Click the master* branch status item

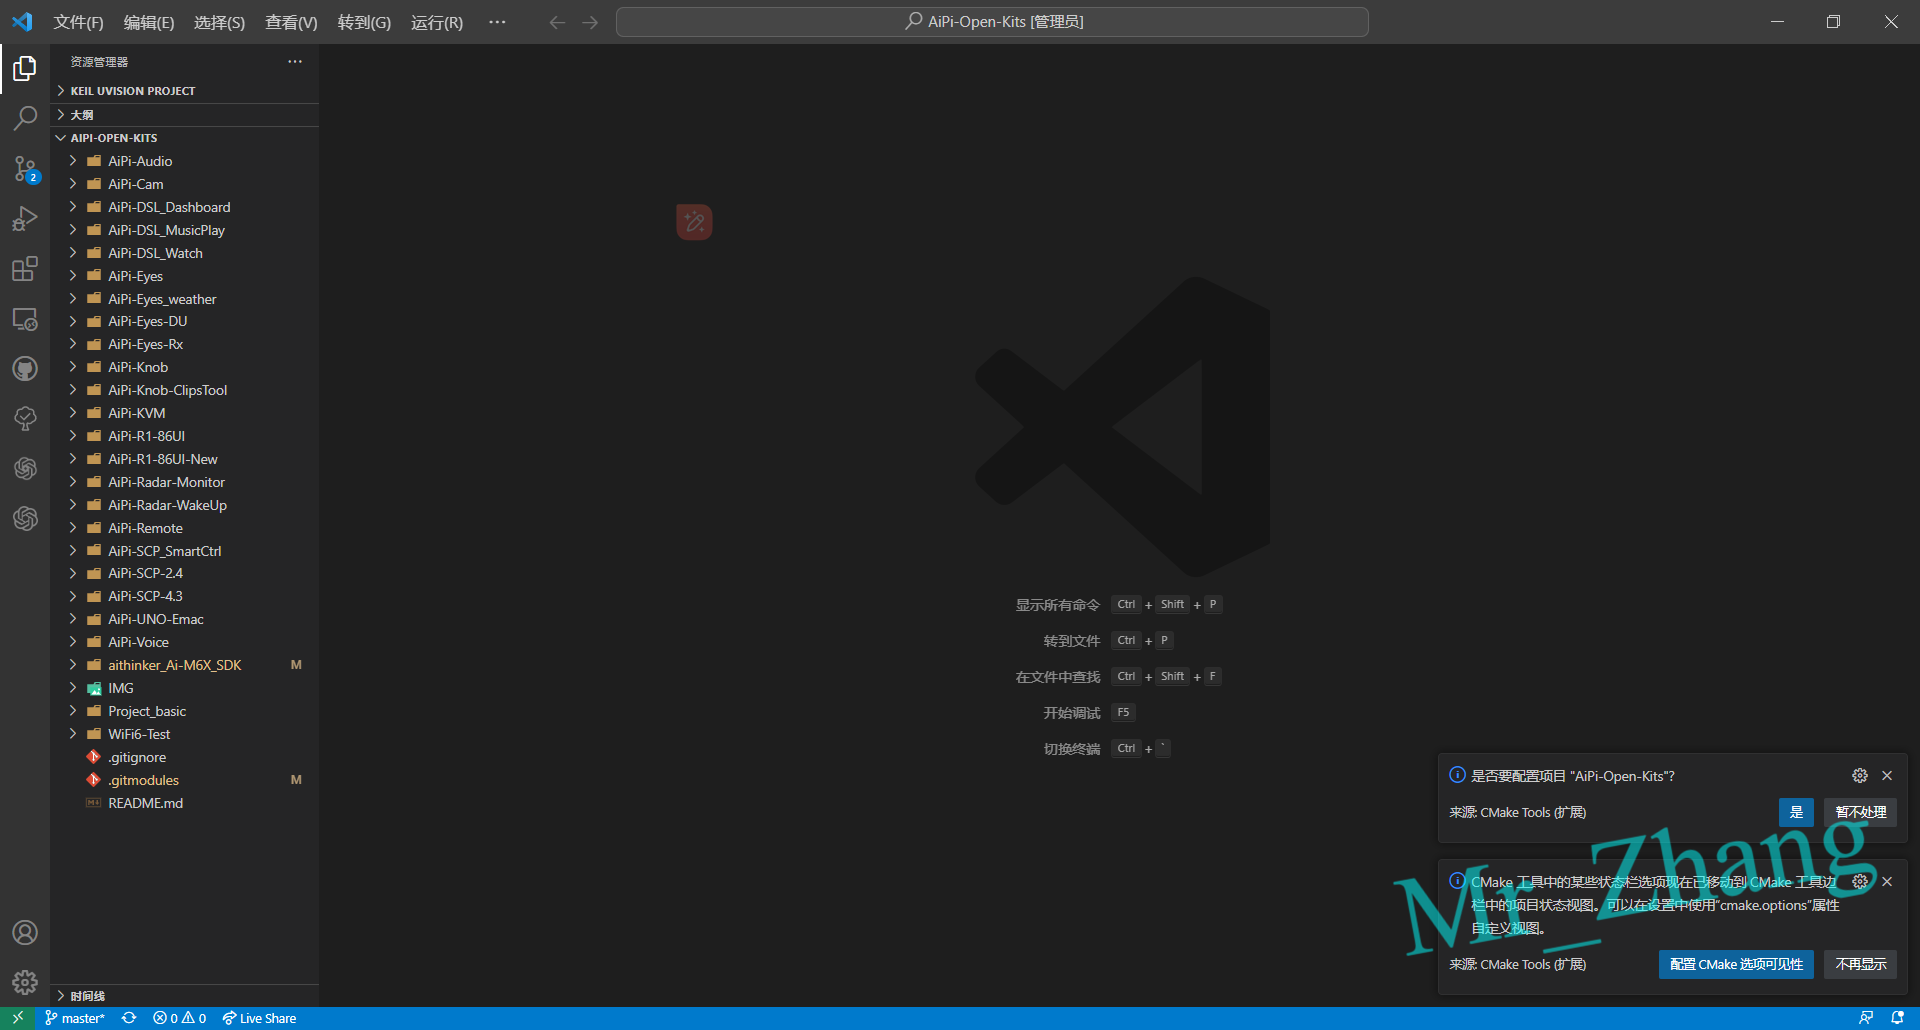pyautogui.click(x=75, y=1018)
